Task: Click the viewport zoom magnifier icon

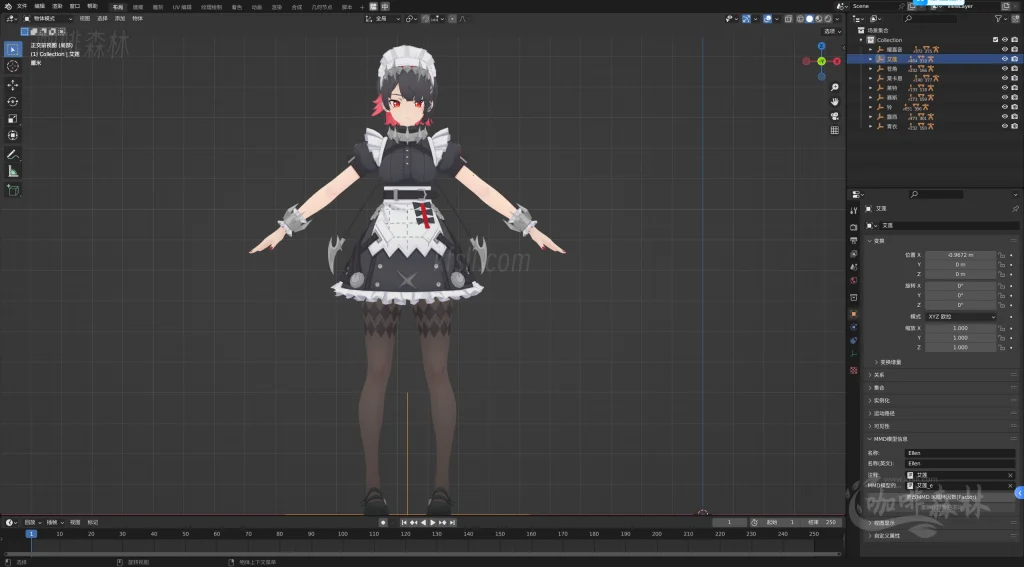Action: click(835, 88)
